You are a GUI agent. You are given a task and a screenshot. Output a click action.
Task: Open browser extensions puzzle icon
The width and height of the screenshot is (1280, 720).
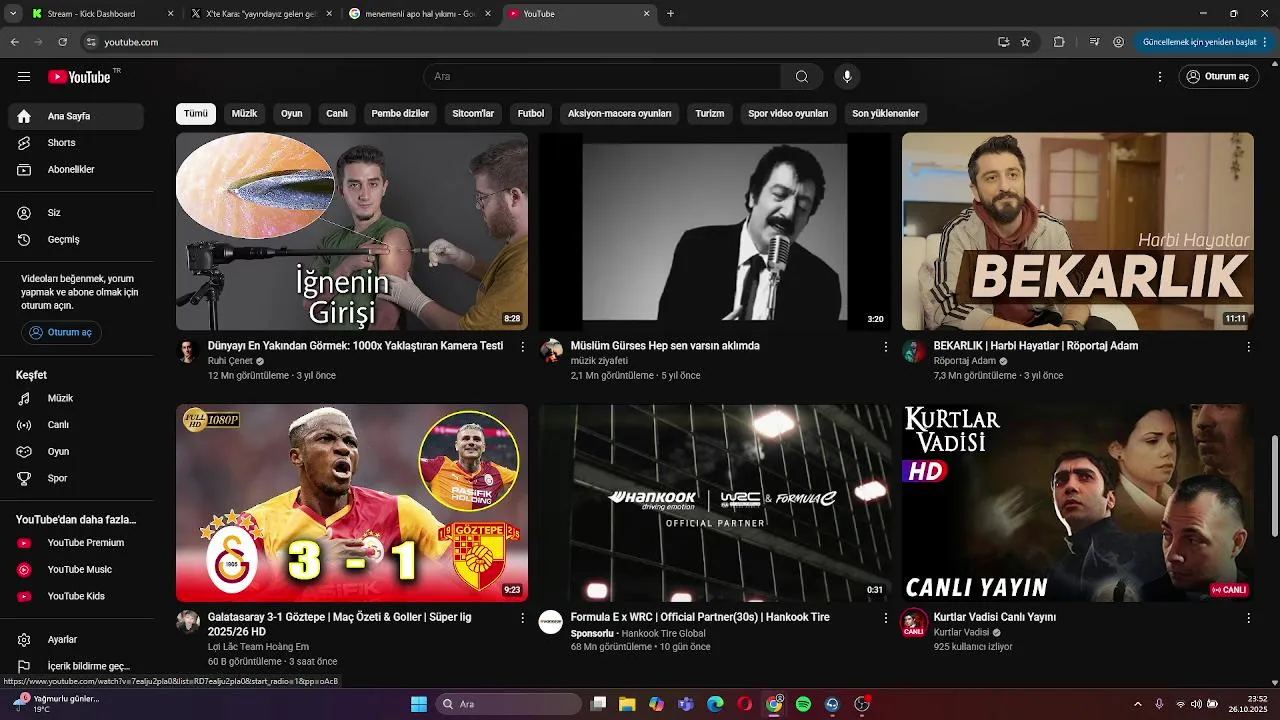[x=1059, y=42]
